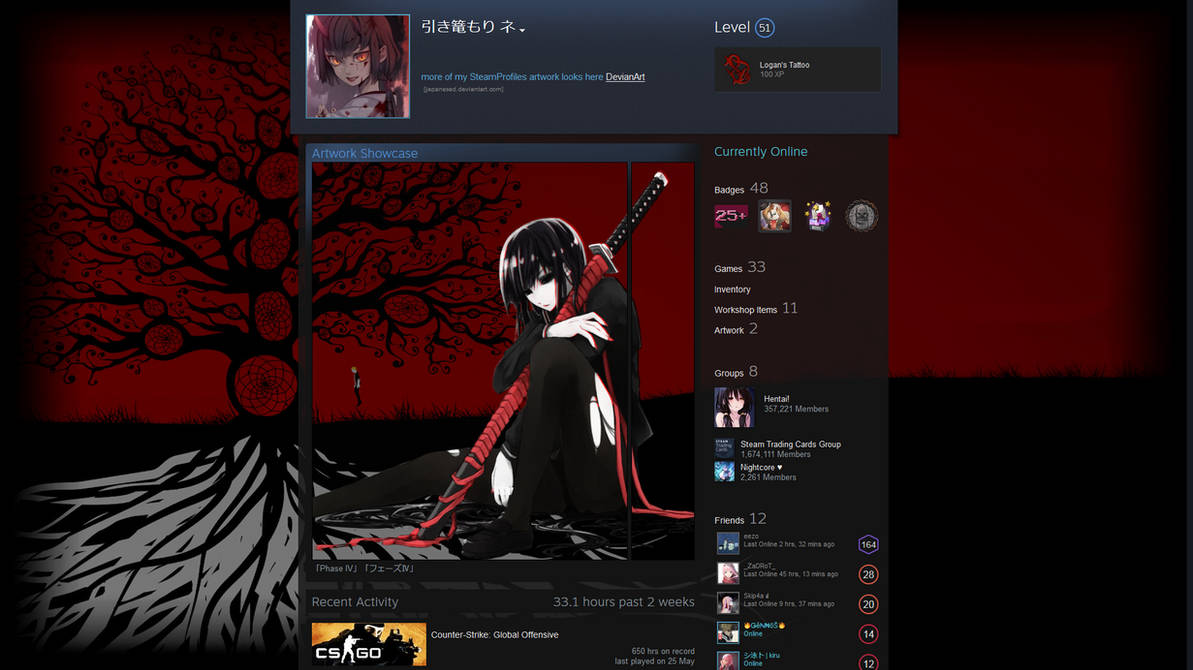Viewport: 1193px width, 670px height.
Task: Open friend eezo's profile name
Action: [751, 536]
